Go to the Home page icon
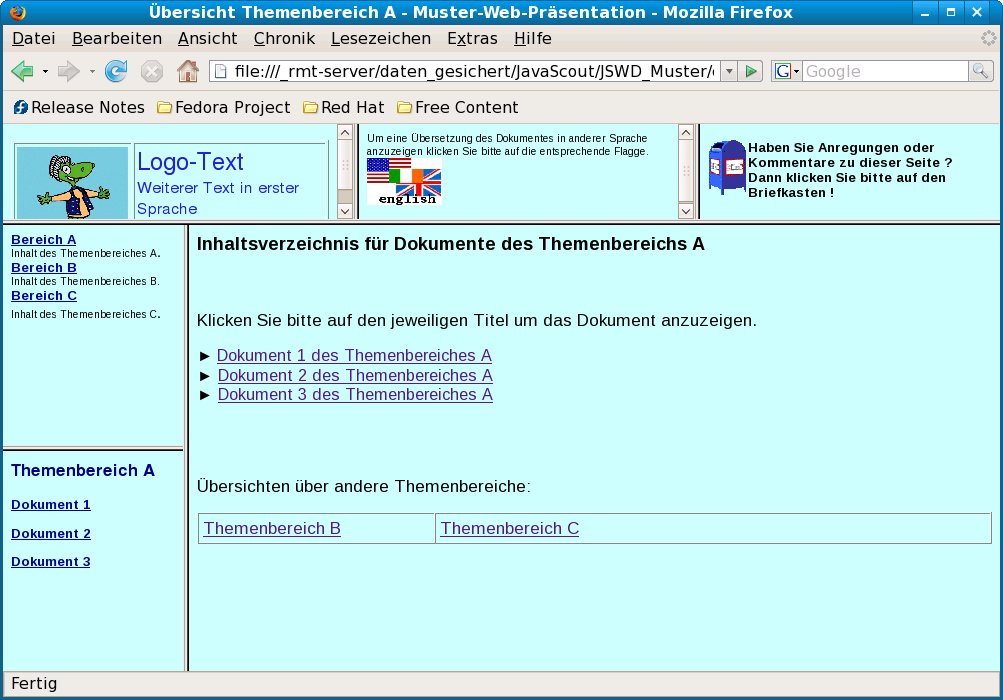 (x=187, y=72)
